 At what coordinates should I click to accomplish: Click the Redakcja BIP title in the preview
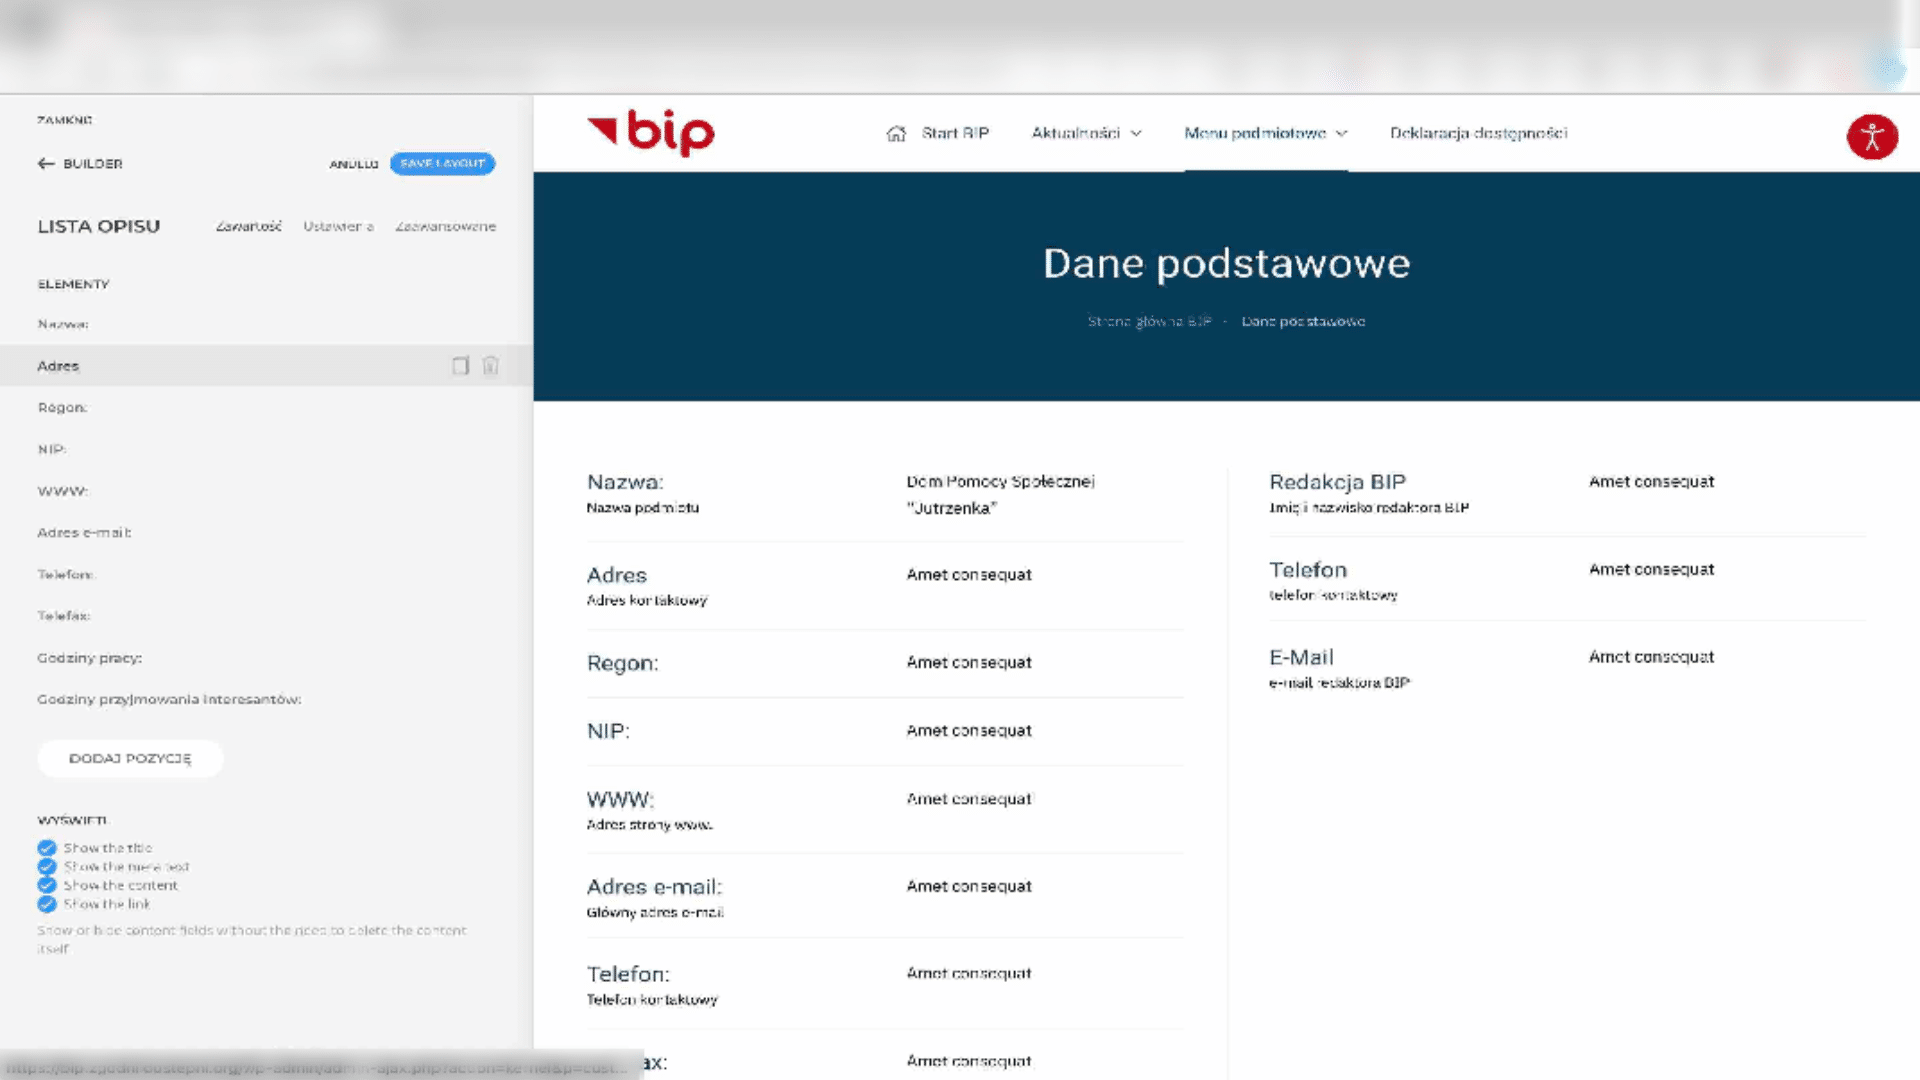[x=1337, y=482]
